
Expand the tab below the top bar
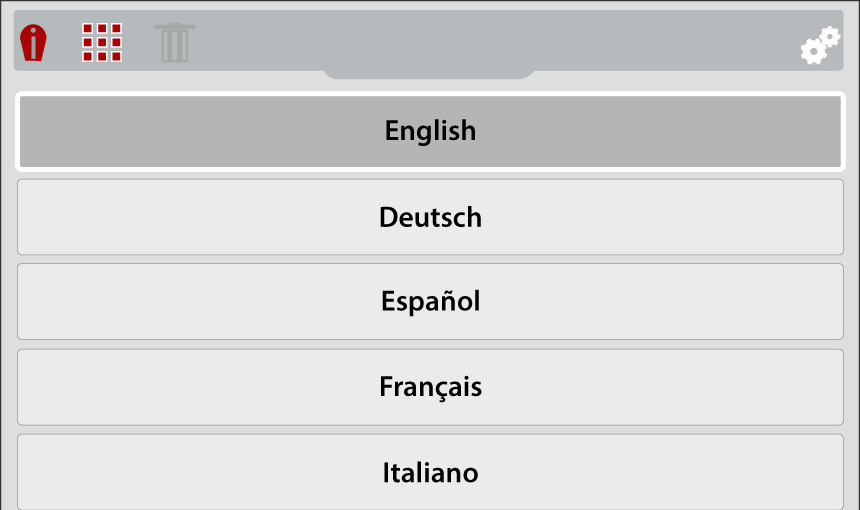(430, 73)
